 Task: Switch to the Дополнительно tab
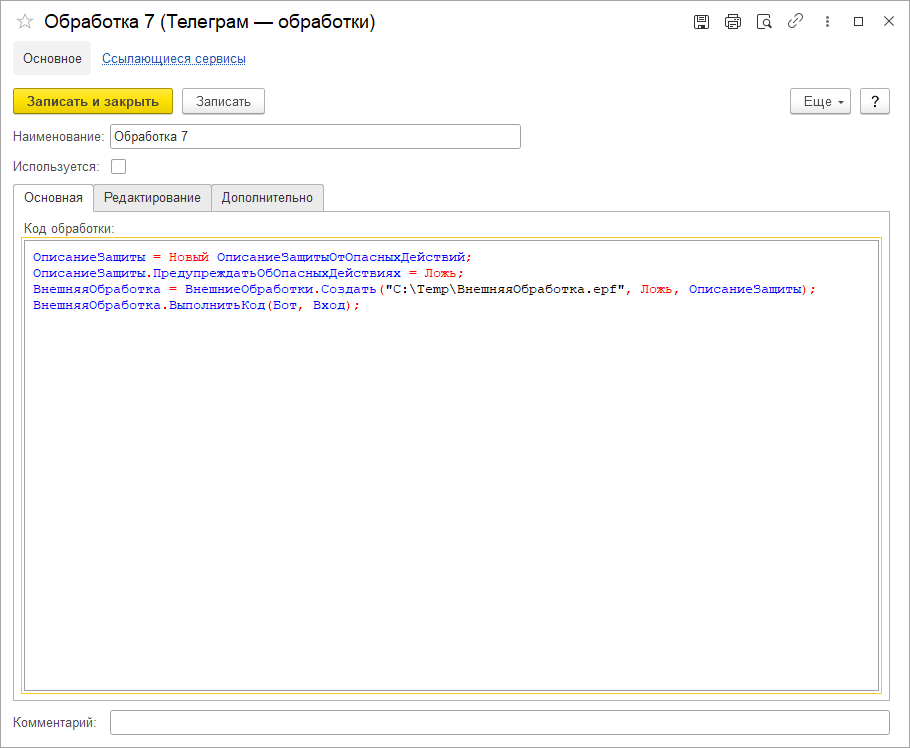(x=267, y=198)
